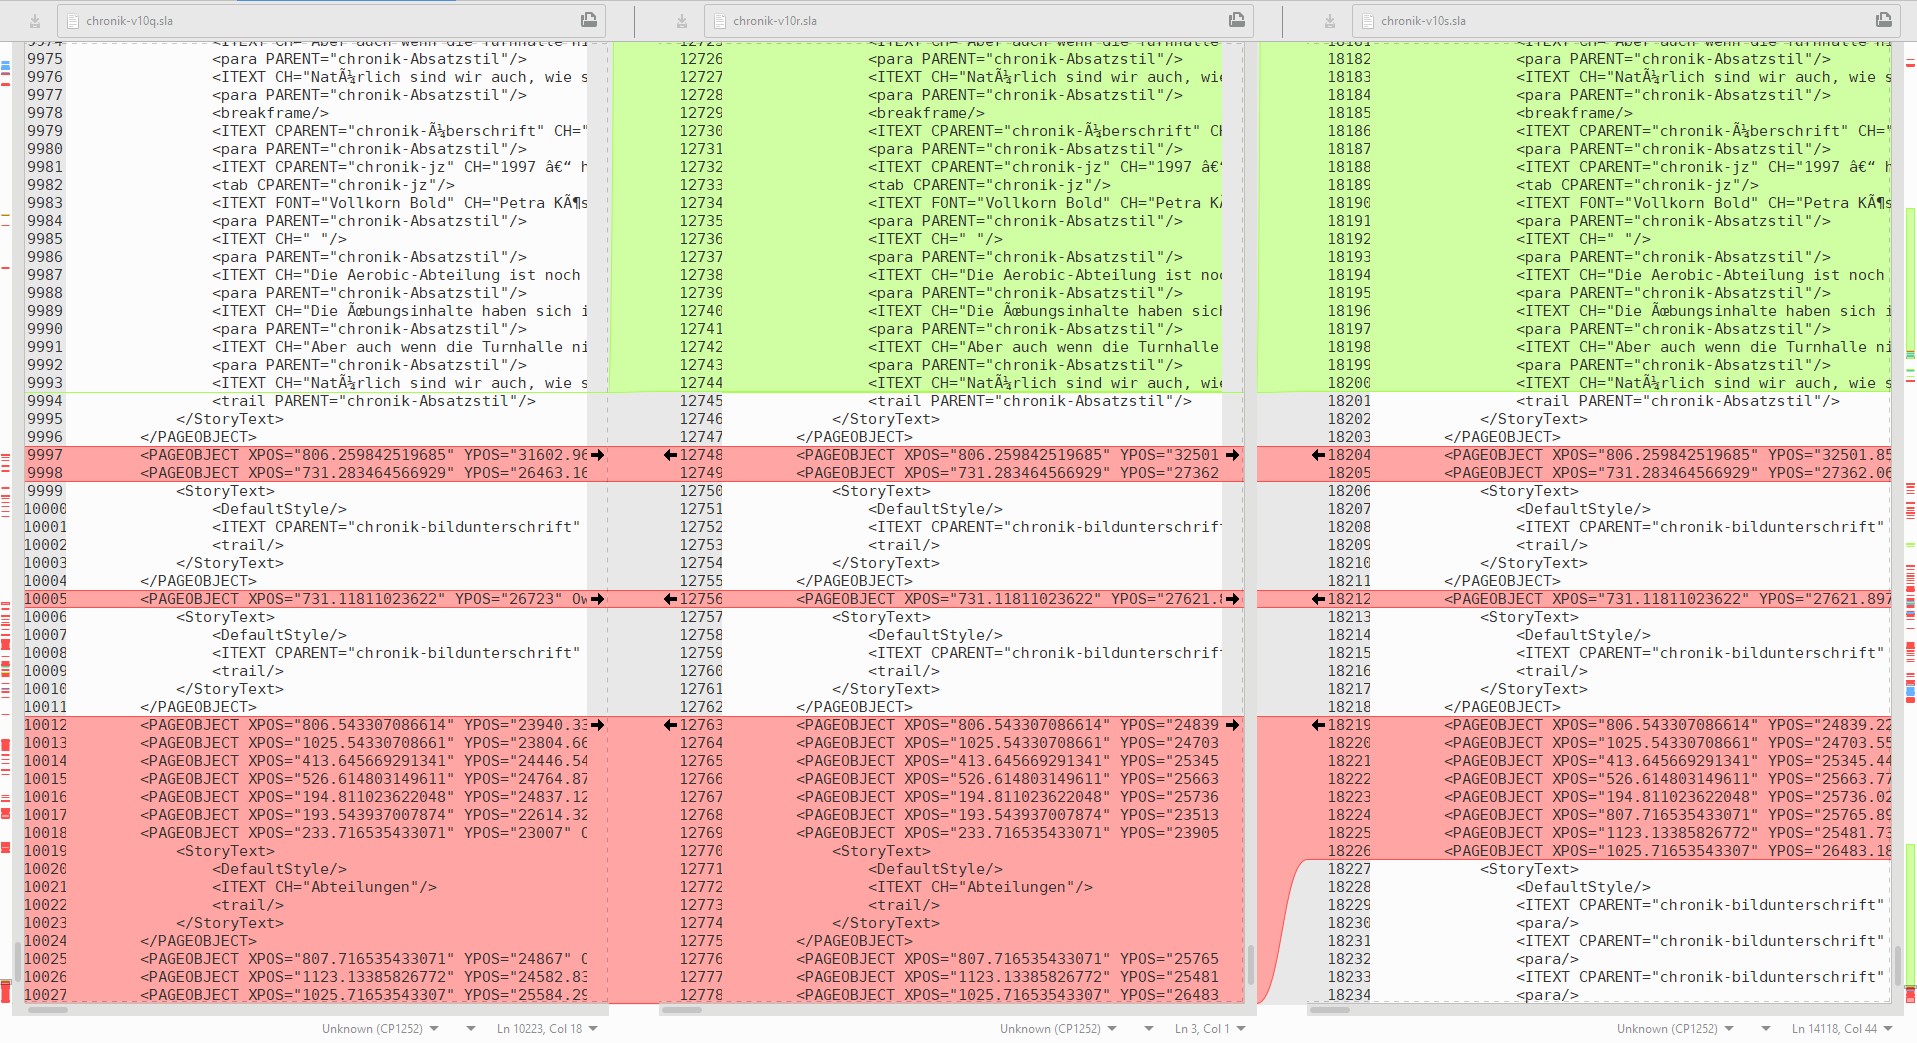Click right arrow at end of line 12763
Image resolution: width=1917 pixels, height=1043 pixels.
[x=1232, y=725]
